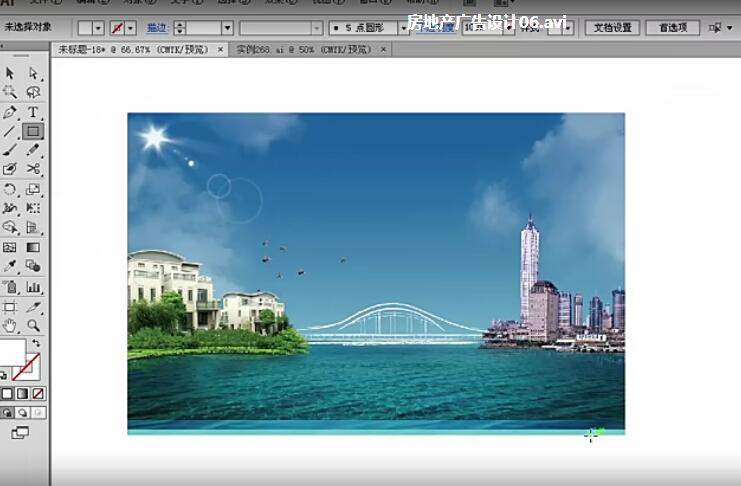Select the Eyedropper tool
Image resolution: width=741 pixels, height=486 pixels.
click(10, 266)
